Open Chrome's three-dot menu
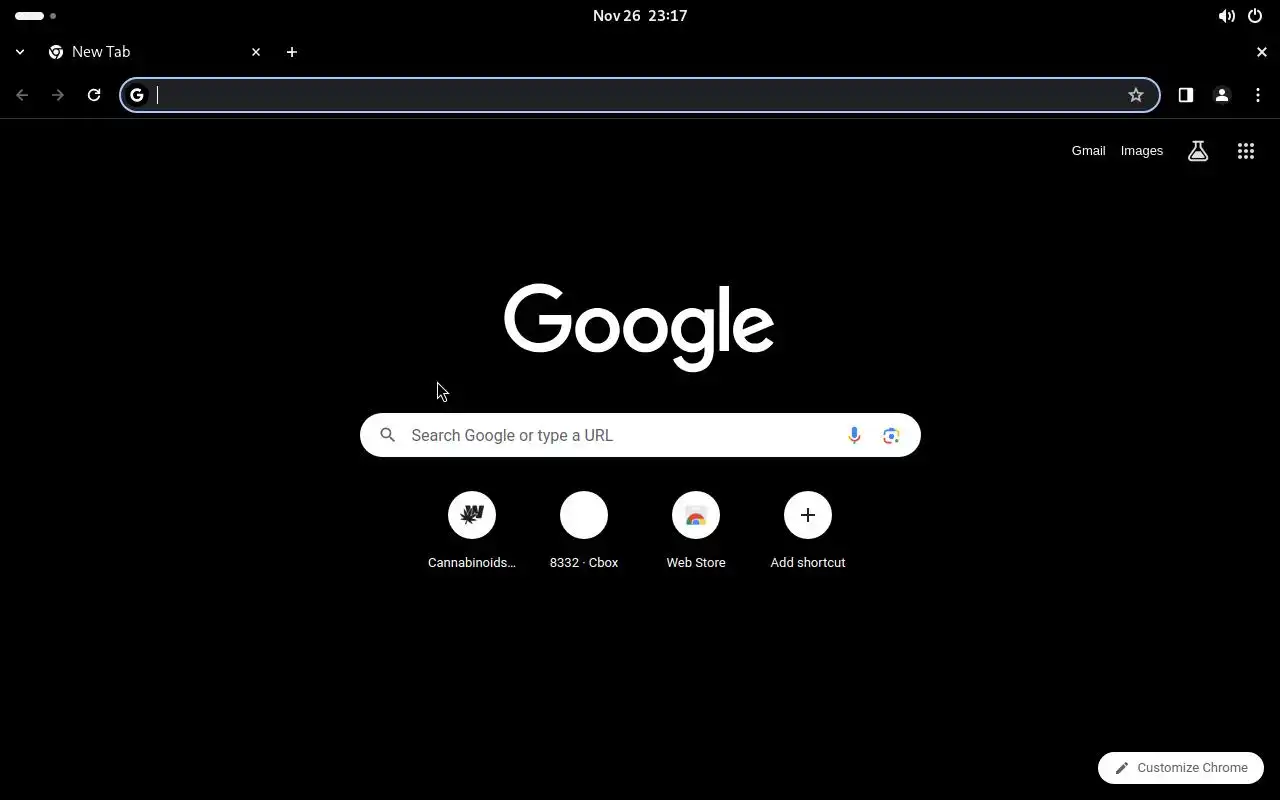Image resolution: width=1280 pixels, height=800 pixels. click(x=1258, y=95)
